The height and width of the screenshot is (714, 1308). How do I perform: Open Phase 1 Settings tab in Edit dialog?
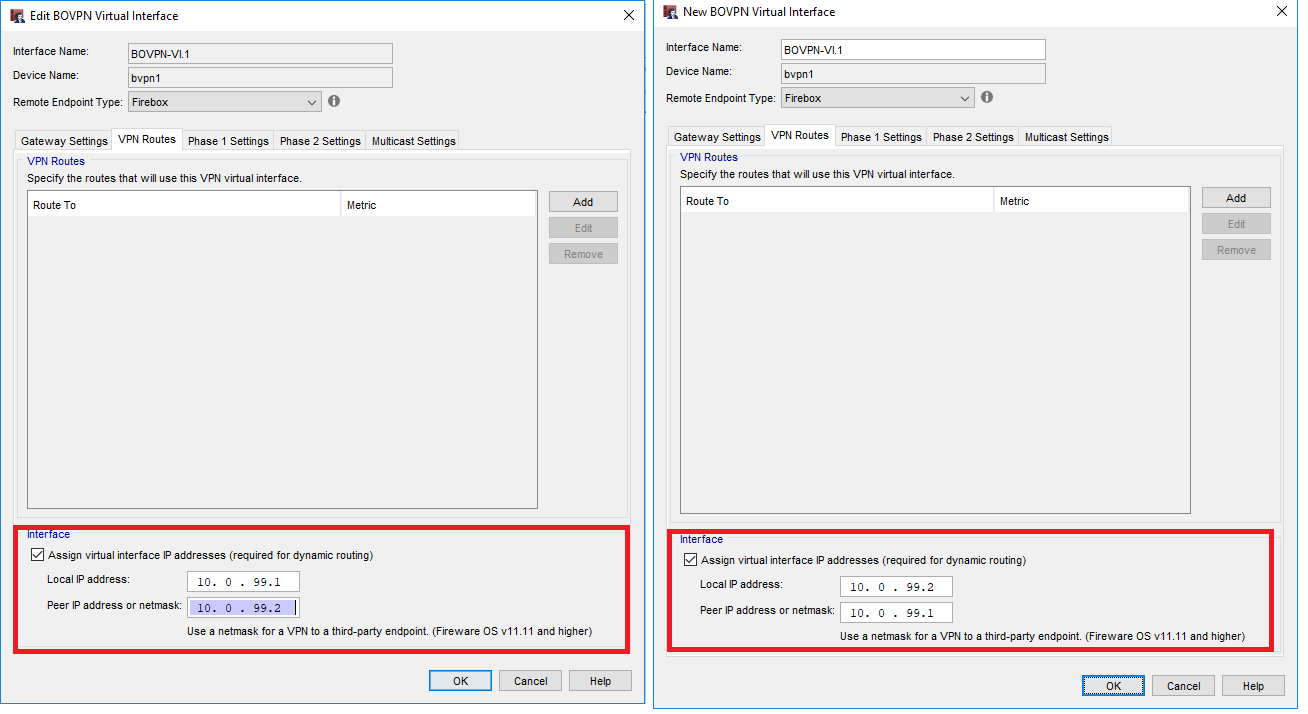(228, 141)
